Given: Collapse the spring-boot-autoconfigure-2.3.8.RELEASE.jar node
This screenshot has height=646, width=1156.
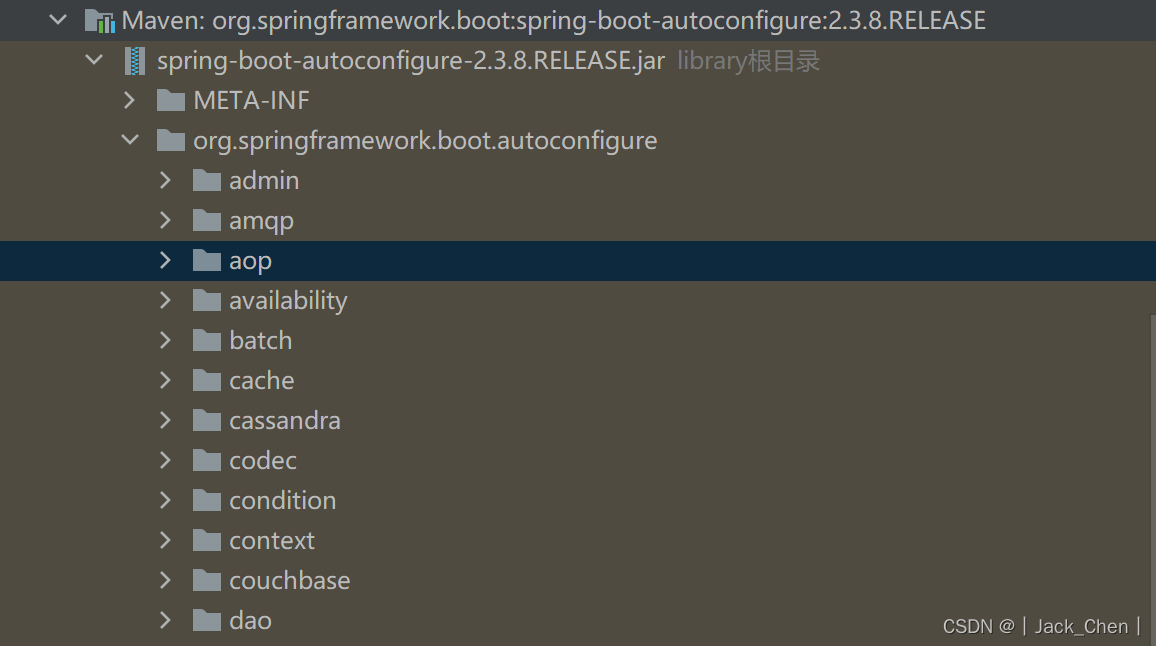Looking at the screenshot, I should [x=94, y=60].
